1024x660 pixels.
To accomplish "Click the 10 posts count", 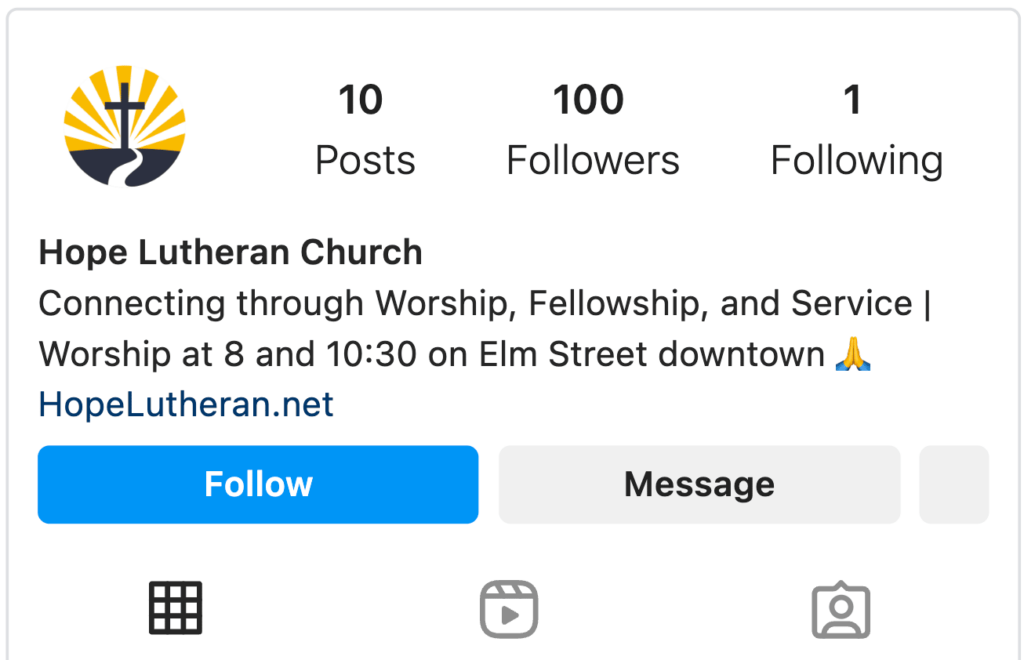I will (360, 100).
